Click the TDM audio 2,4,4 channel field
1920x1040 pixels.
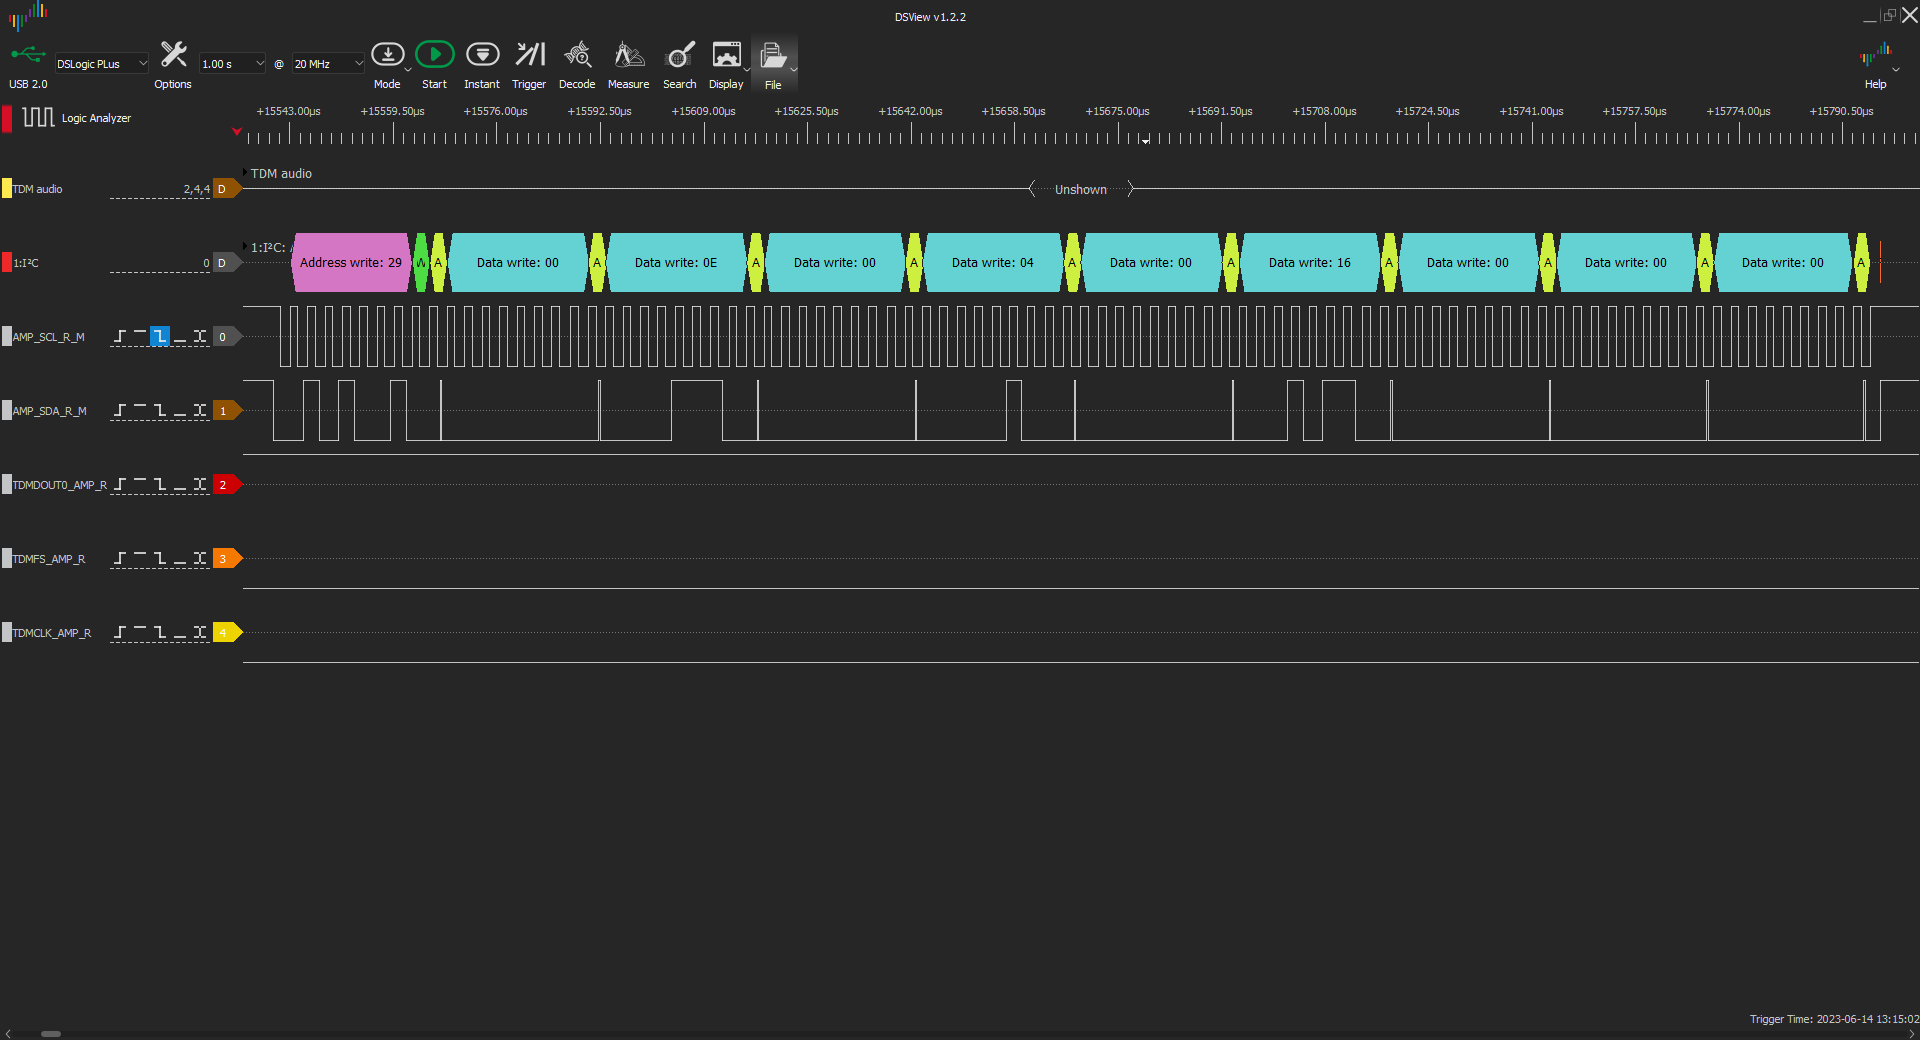(x=160, y=188)
